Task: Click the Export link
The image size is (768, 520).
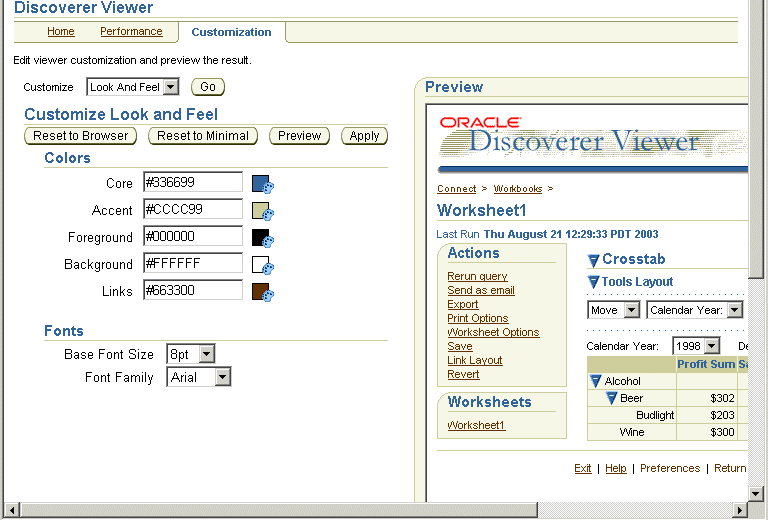Action: (462, 304)
